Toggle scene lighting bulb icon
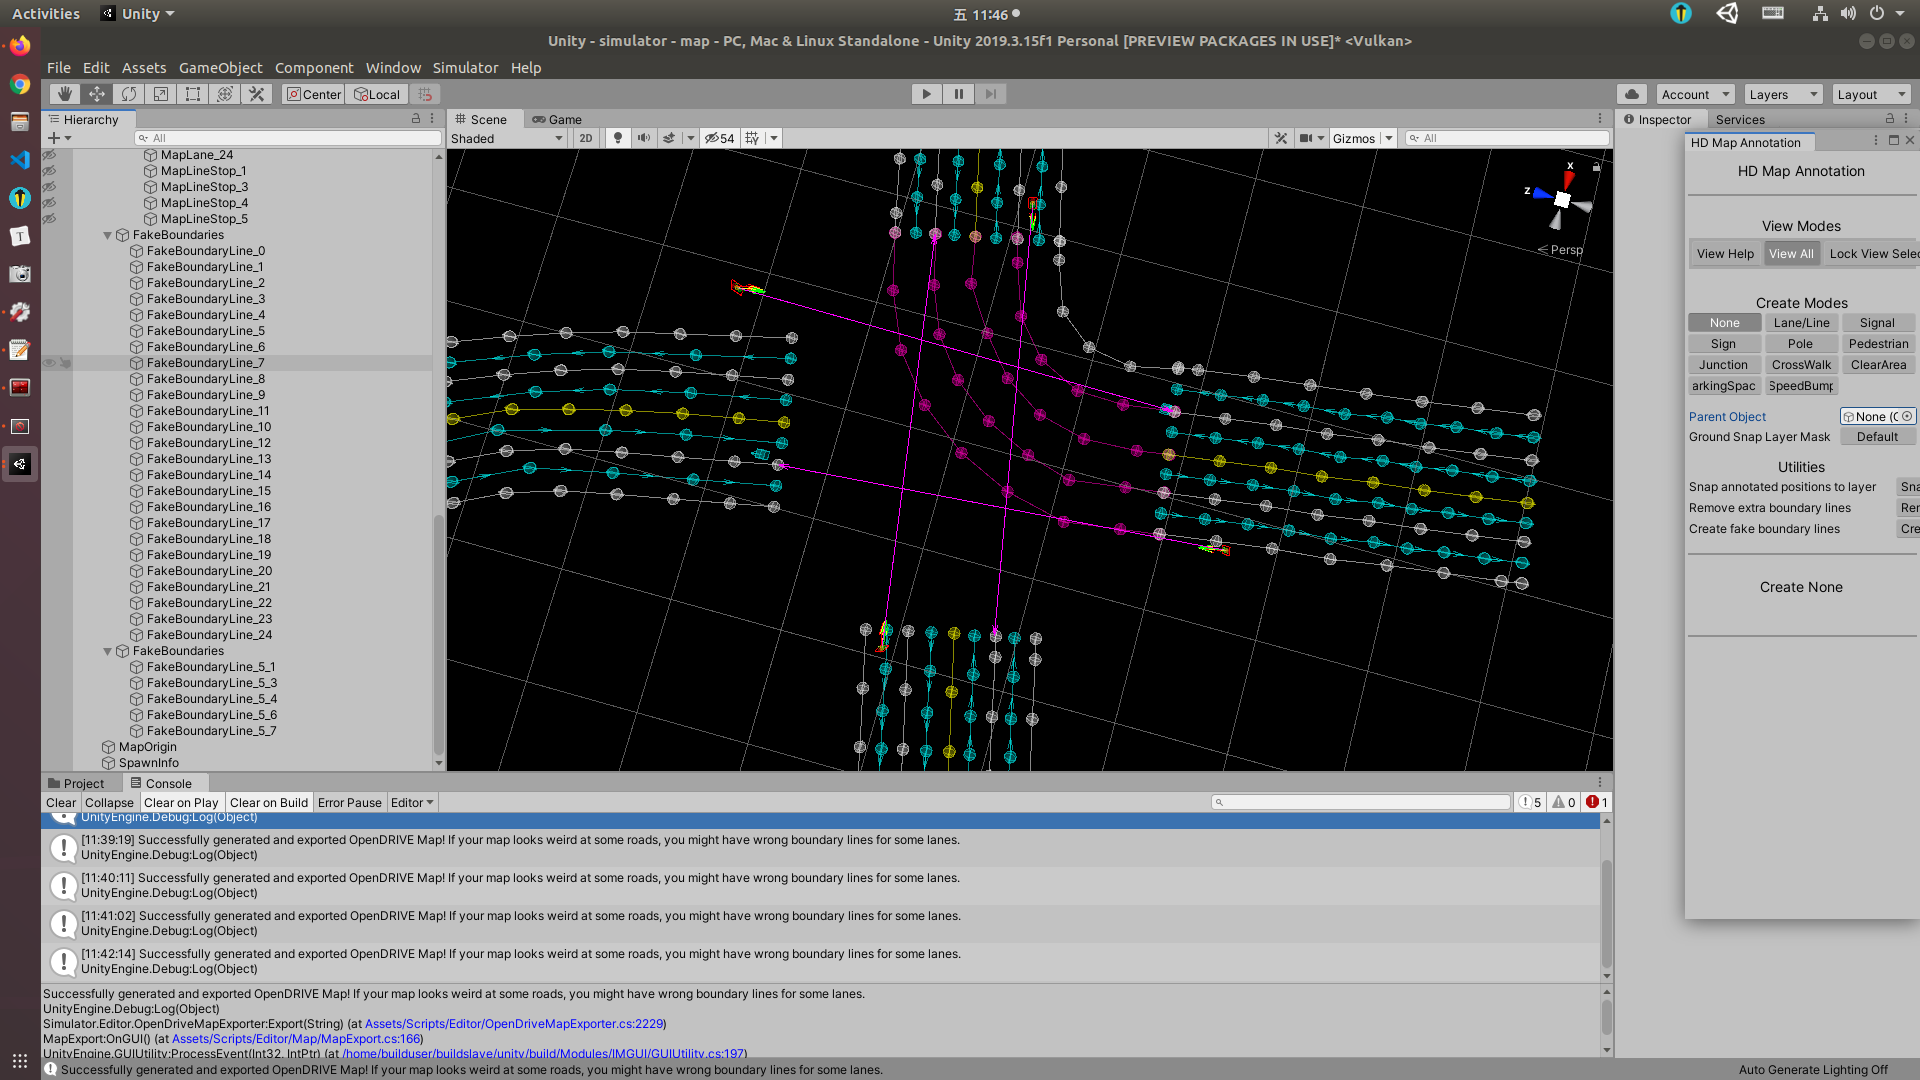The image size is (1920, 1080). (618, 138)
